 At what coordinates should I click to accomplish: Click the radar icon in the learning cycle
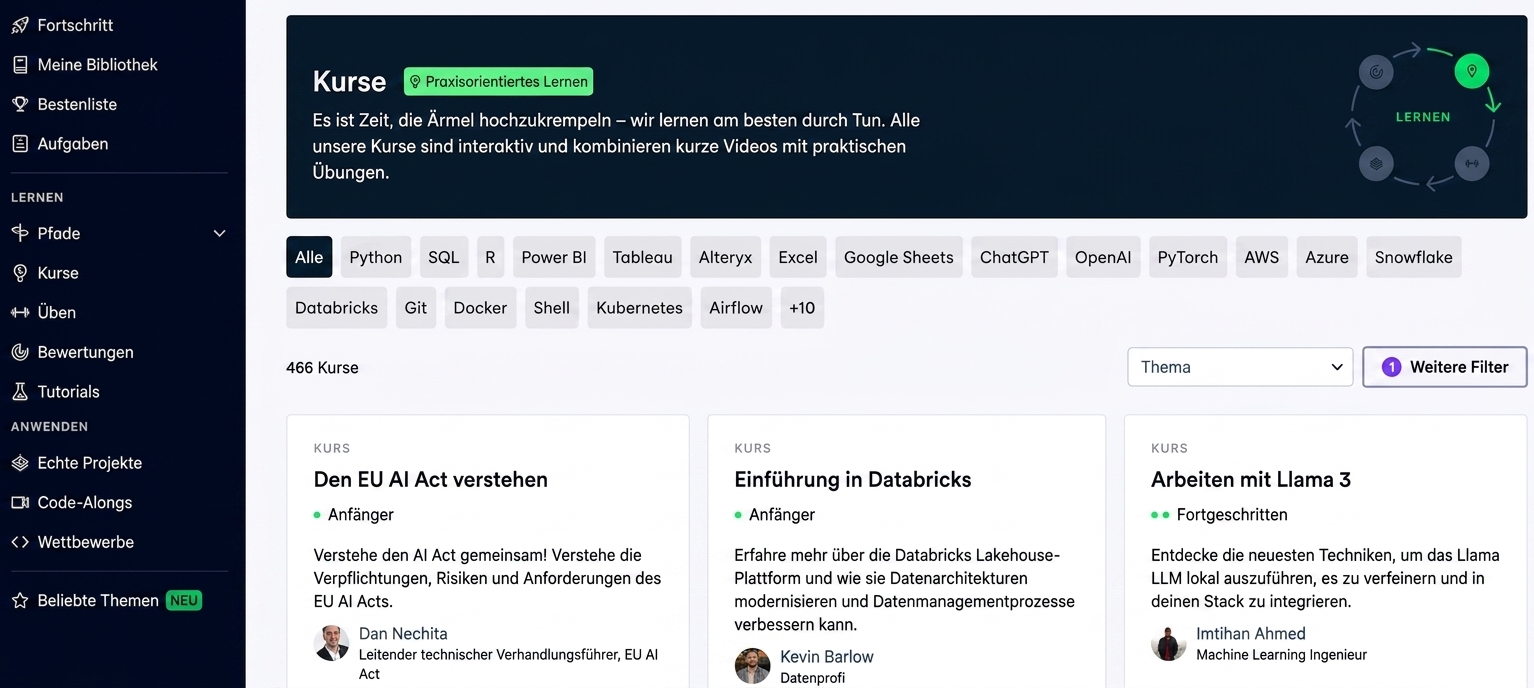[1376, 71]
